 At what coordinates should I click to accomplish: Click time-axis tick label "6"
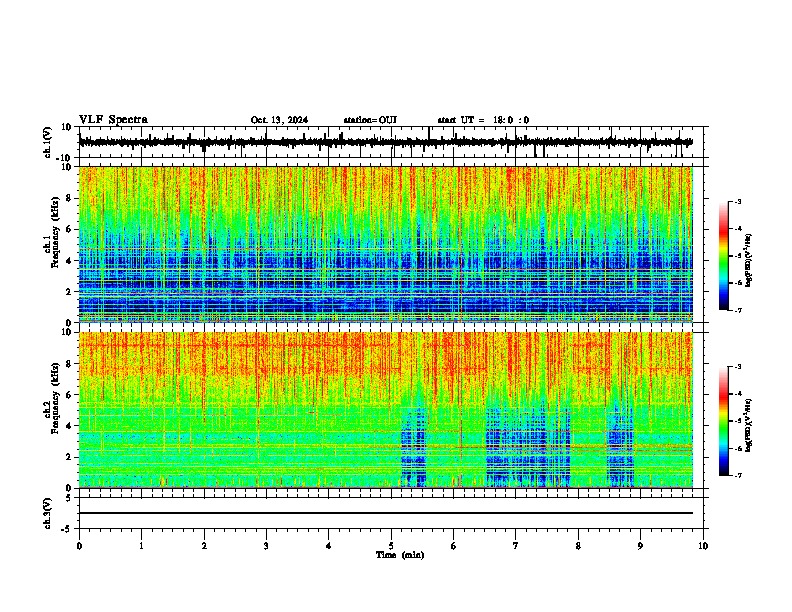click(453, 546)
